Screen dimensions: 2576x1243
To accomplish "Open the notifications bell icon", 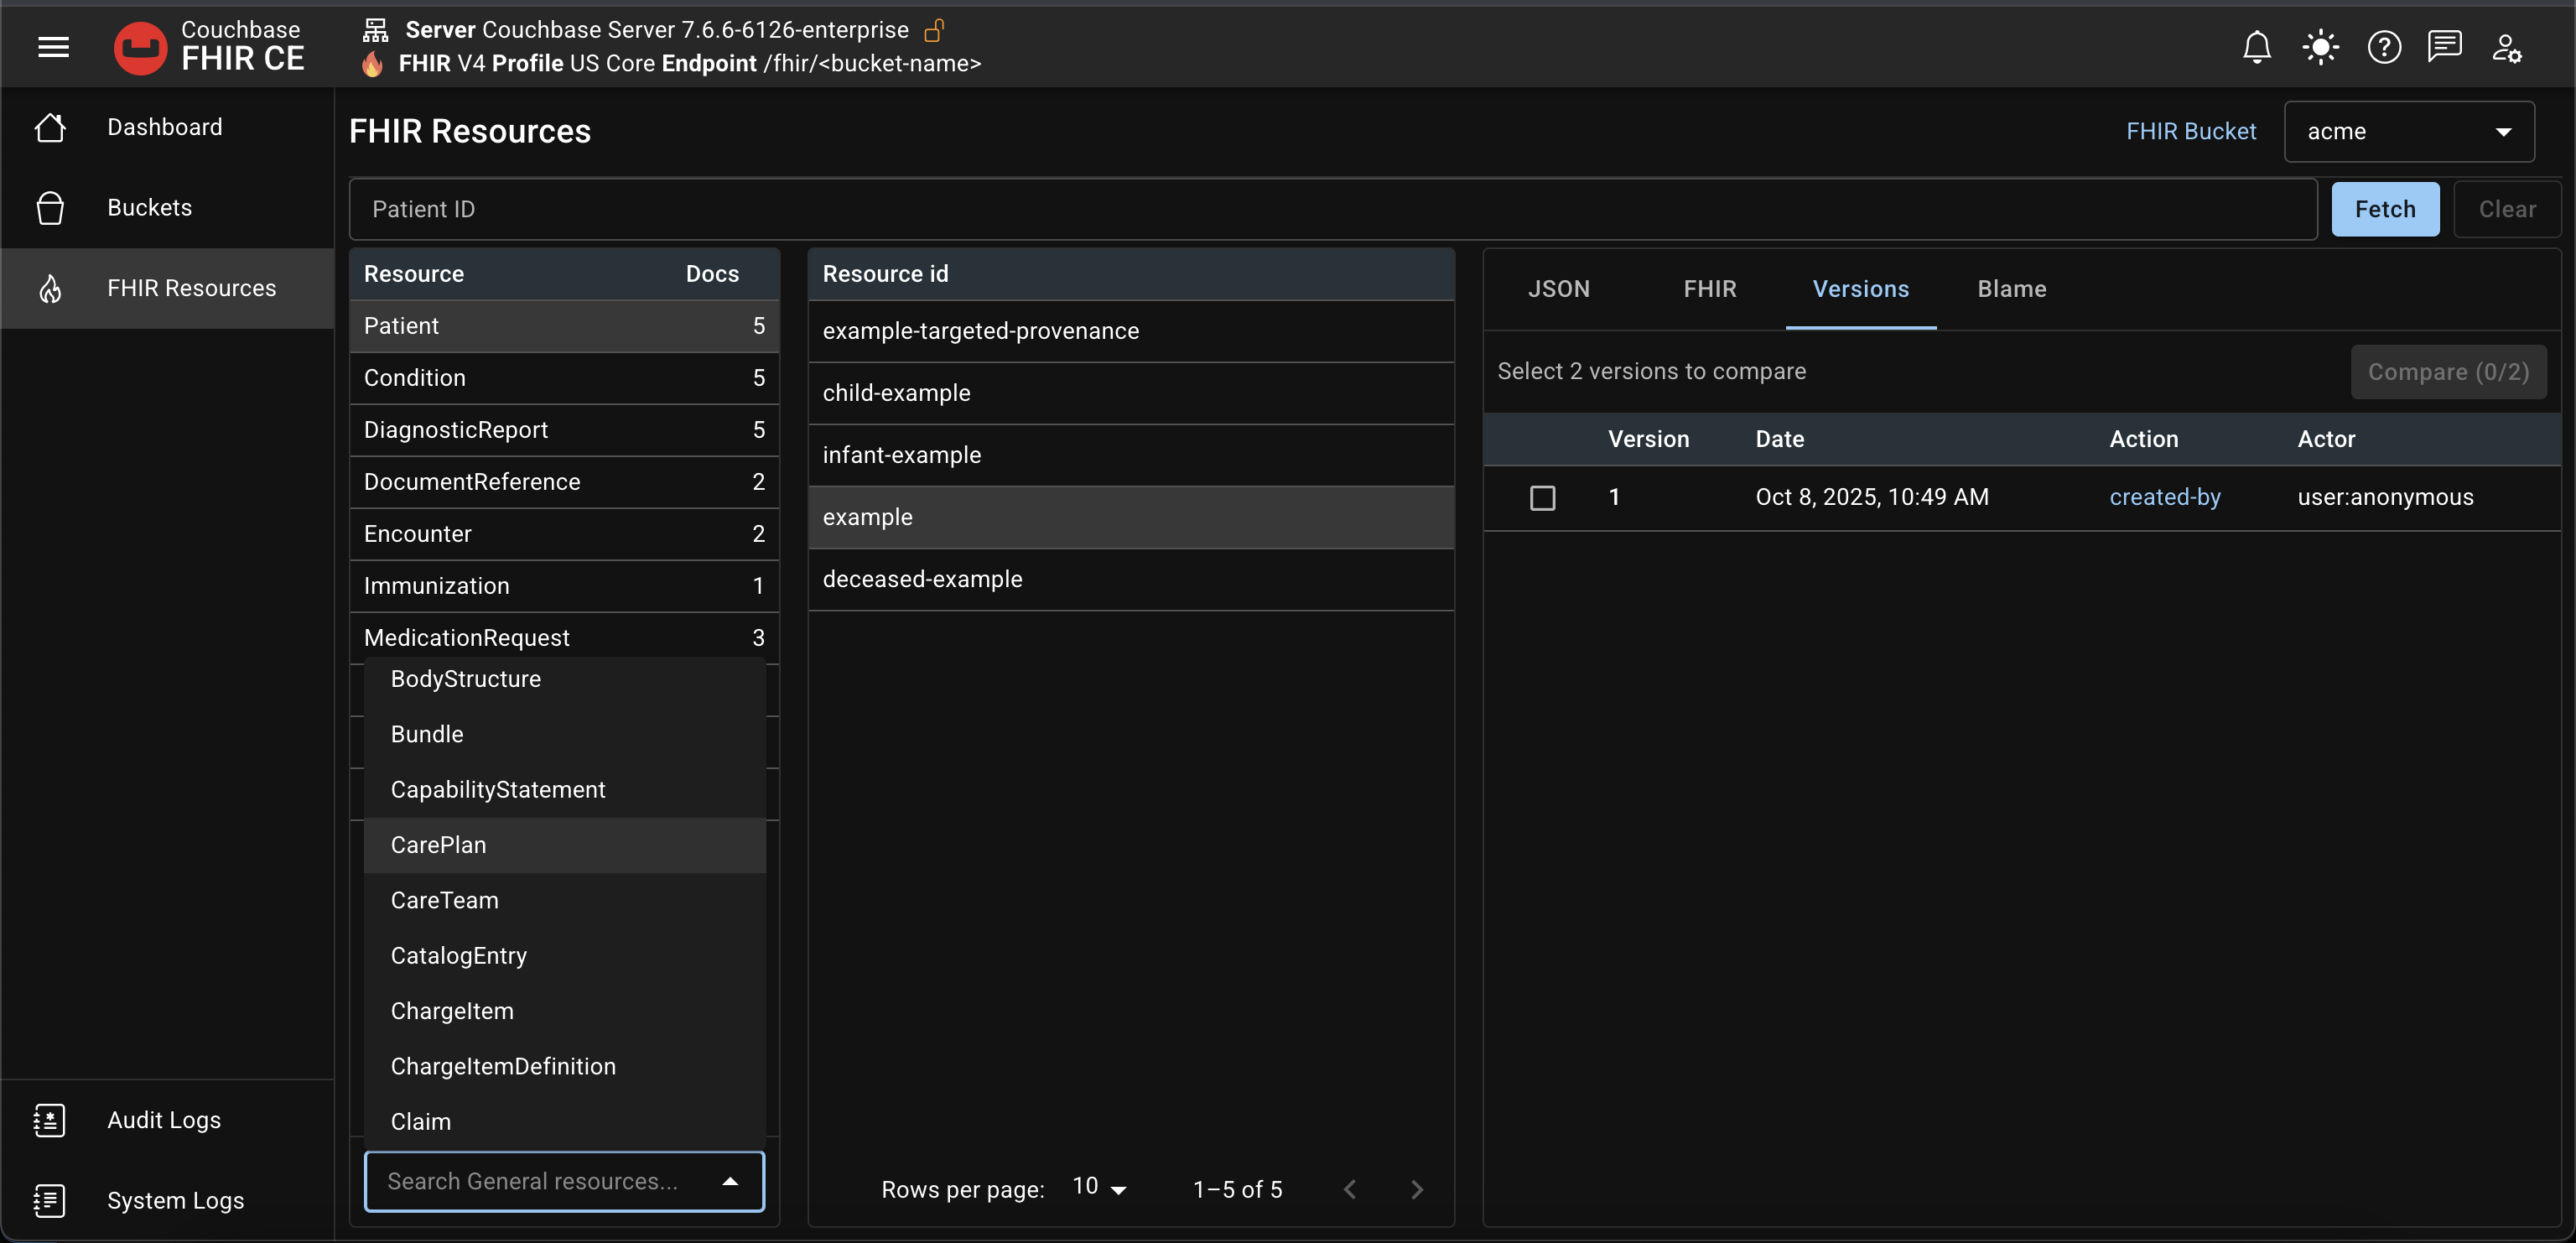I will (x=2258, y=46).
